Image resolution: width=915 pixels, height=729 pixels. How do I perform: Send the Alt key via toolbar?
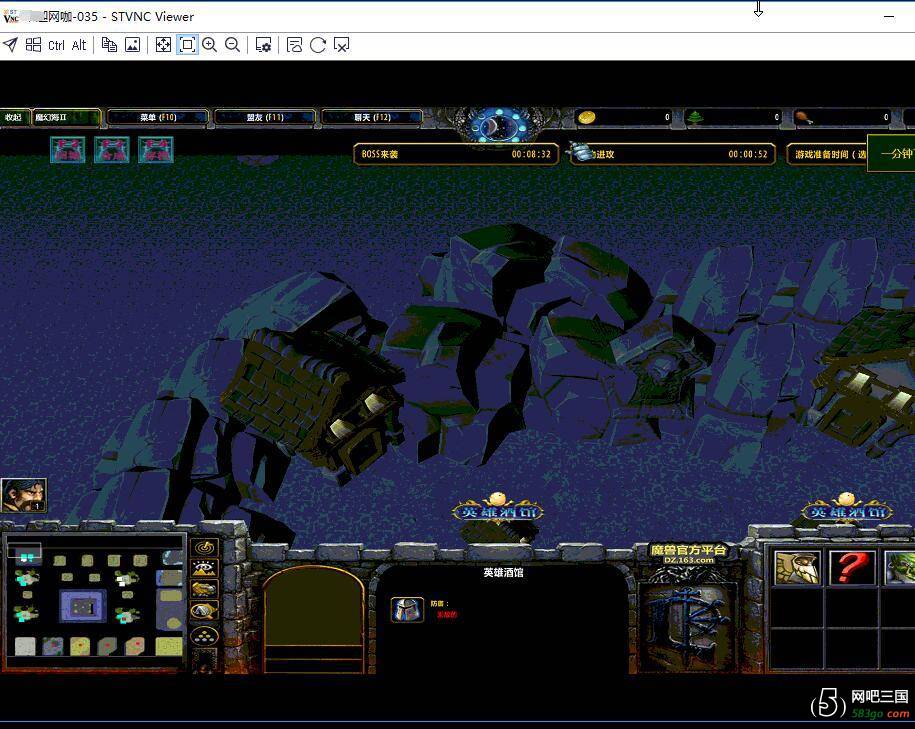point(79,45)
